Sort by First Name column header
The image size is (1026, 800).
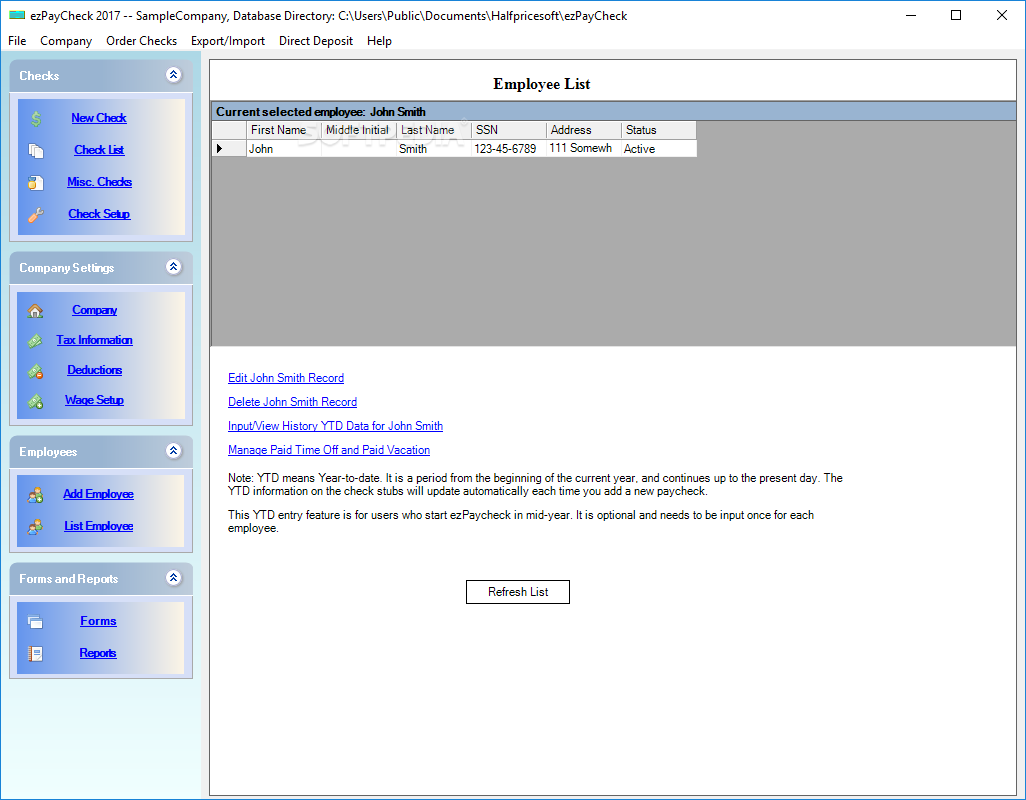284,130
